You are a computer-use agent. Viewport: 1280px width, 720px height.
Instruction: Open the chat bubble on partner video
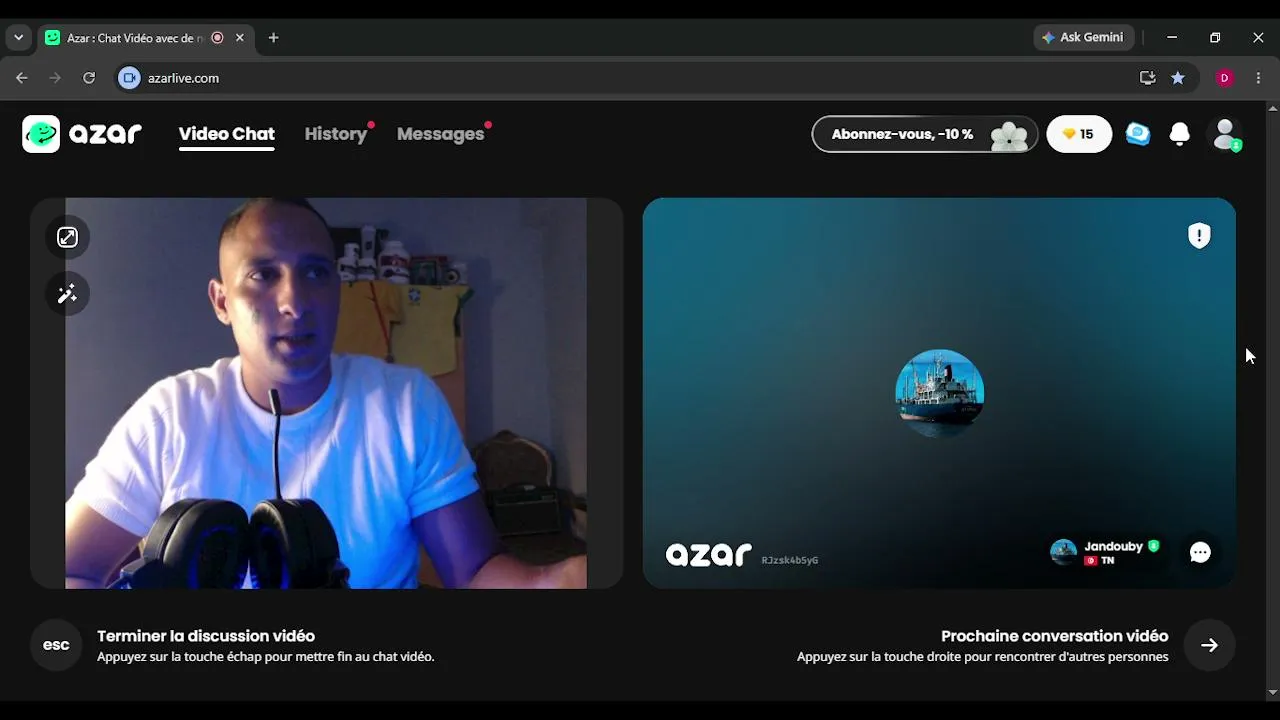1200,553
